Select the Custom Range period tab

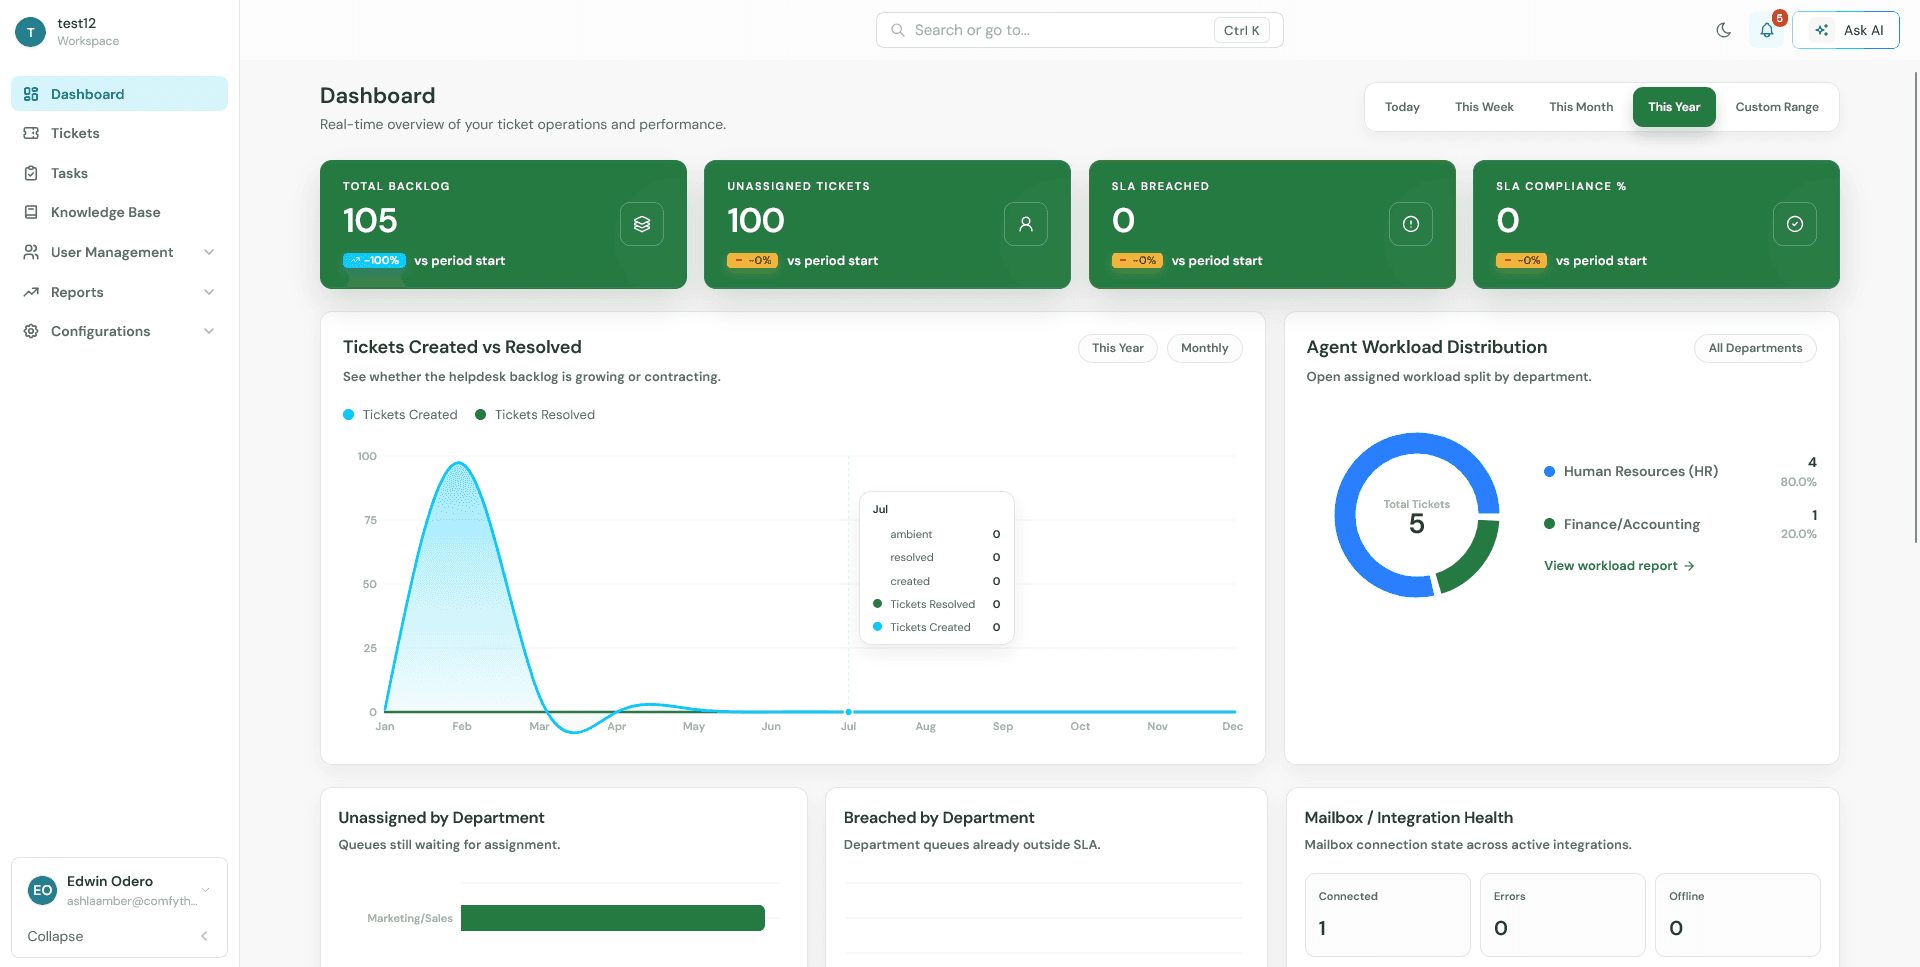1777,107
